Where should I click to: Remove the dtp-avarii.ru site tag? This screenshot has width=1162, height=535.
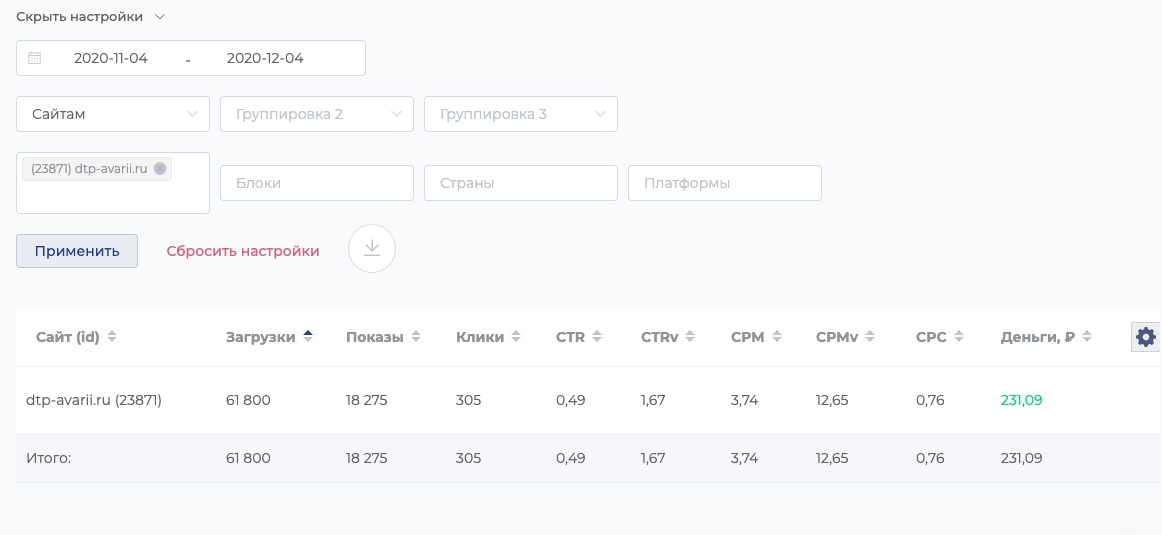(160, 168)
